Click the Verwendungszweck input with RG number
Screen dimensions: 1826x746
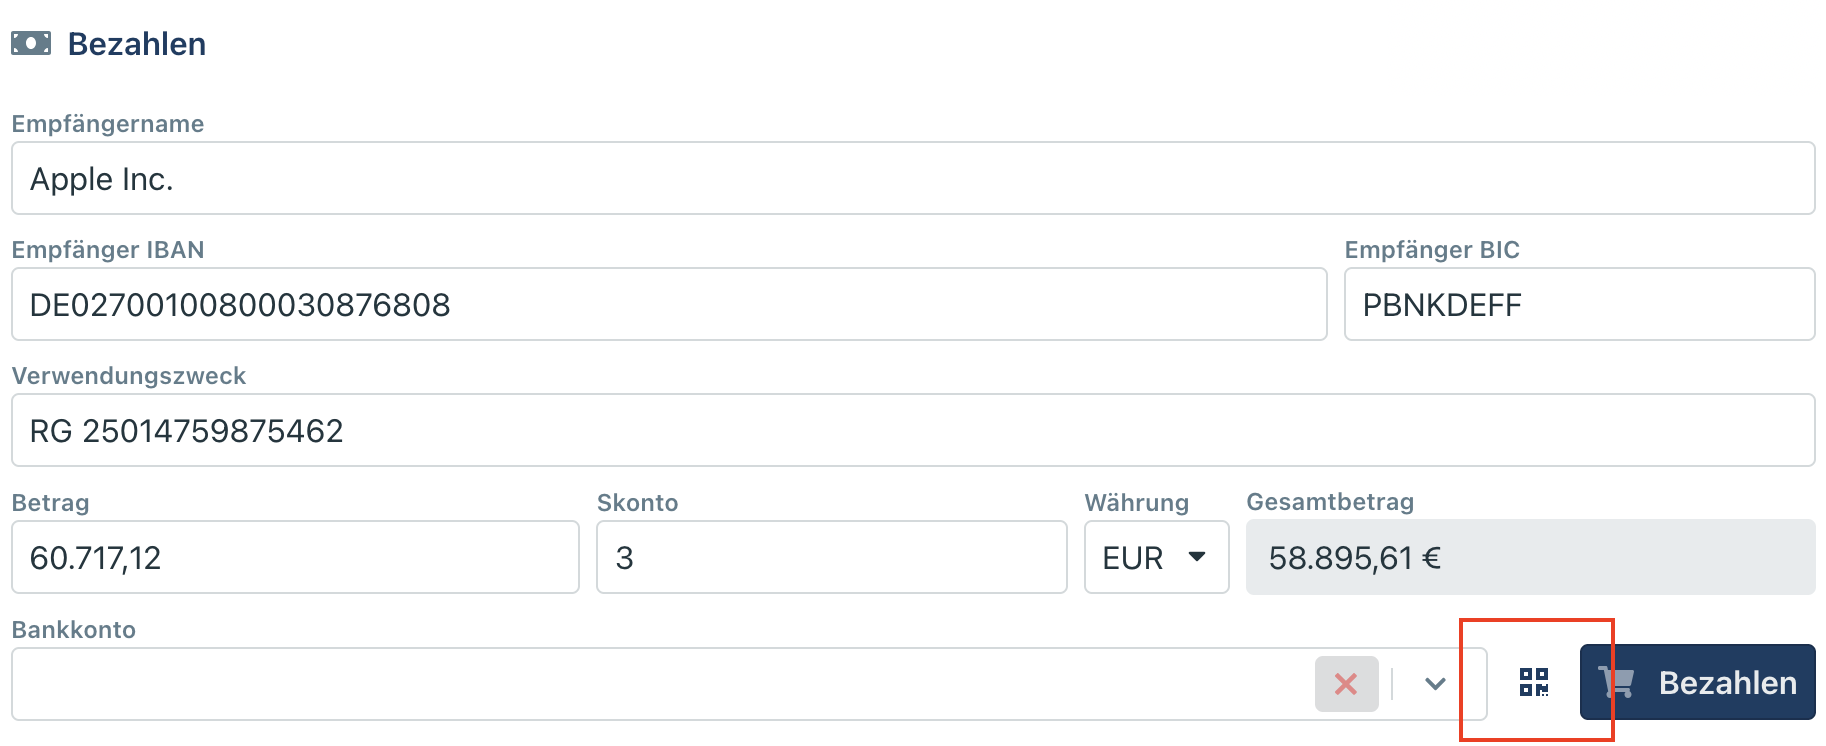click(x=912, y=431)
